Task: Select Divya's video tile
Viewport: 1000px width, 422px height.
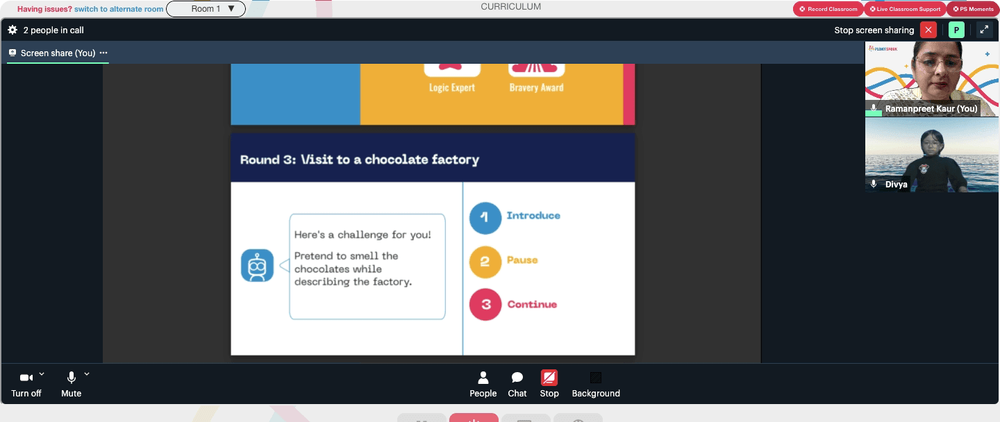Action: point(932,155)
